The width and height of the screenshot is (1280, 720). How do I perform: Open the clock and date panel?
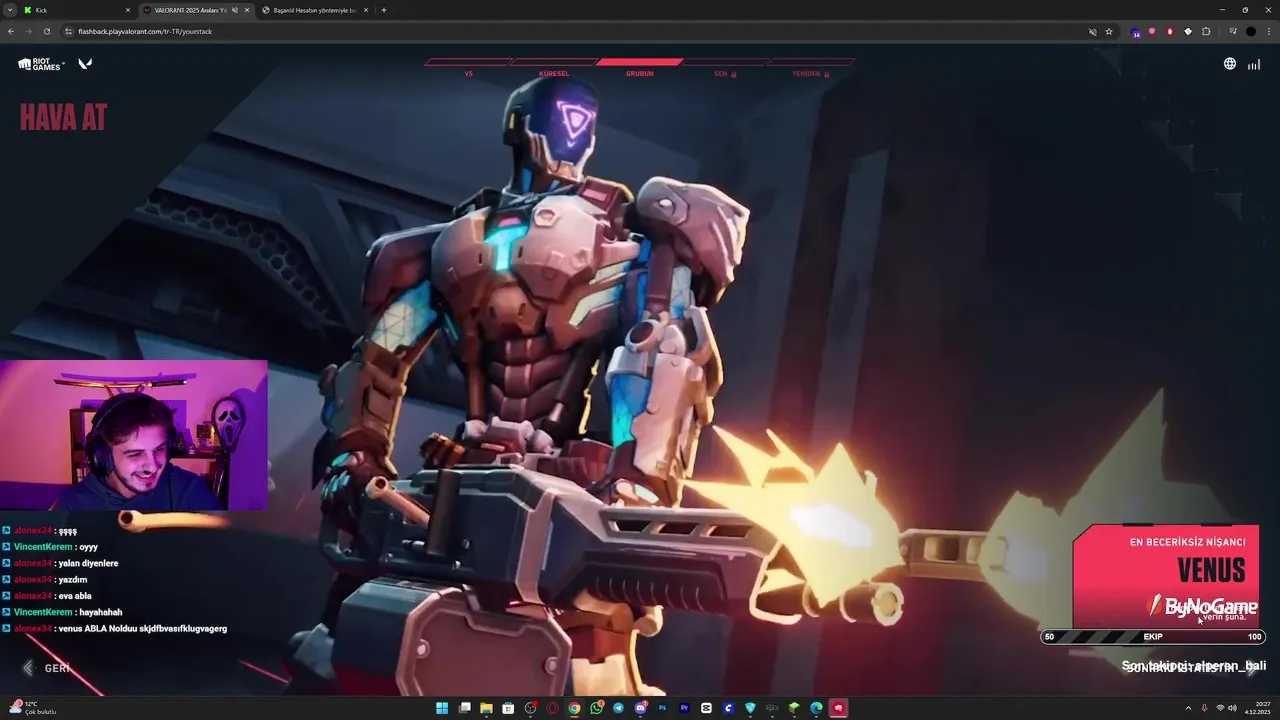point(1257,708)
